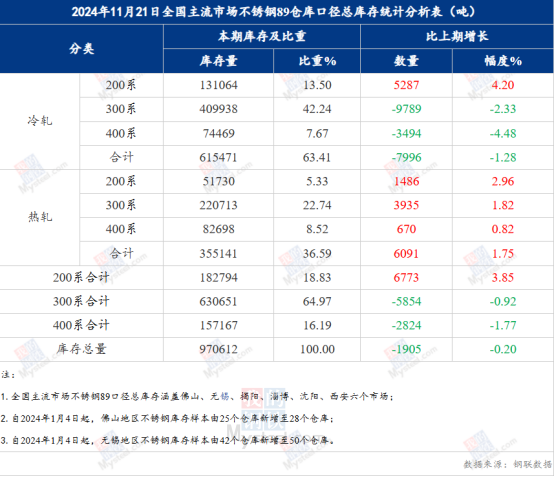Select the 库存量 column header

(x=218, y=61)
